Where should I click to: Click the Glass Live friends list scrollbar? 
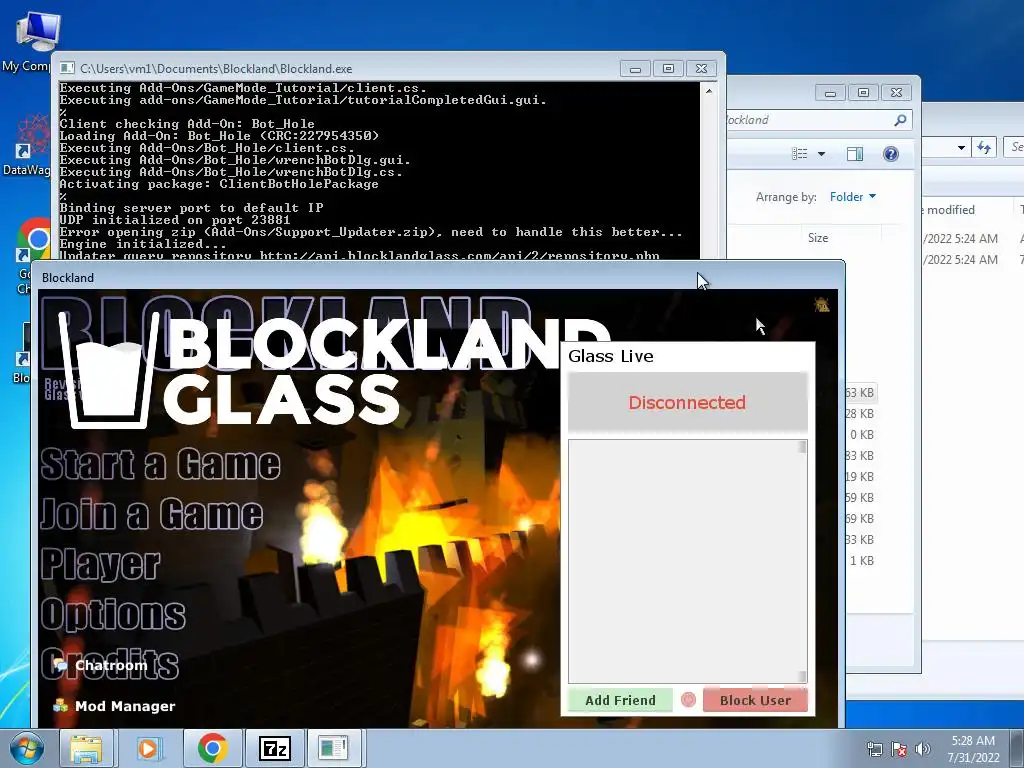tap(802, 561)
